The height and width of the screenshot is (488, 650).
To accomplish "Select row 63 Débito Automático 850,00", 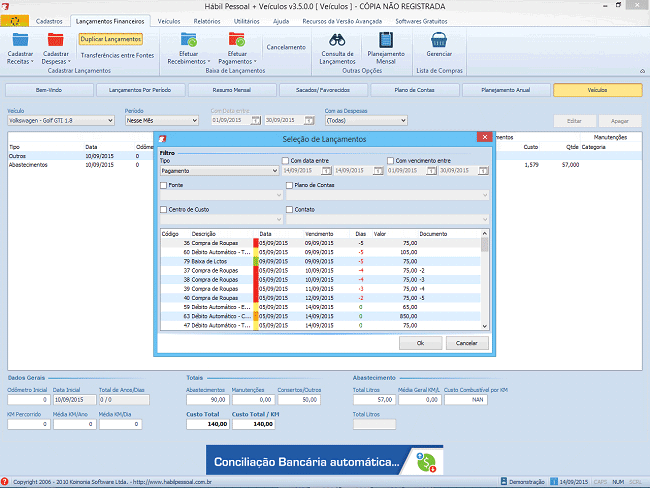I will coord(320,316).
